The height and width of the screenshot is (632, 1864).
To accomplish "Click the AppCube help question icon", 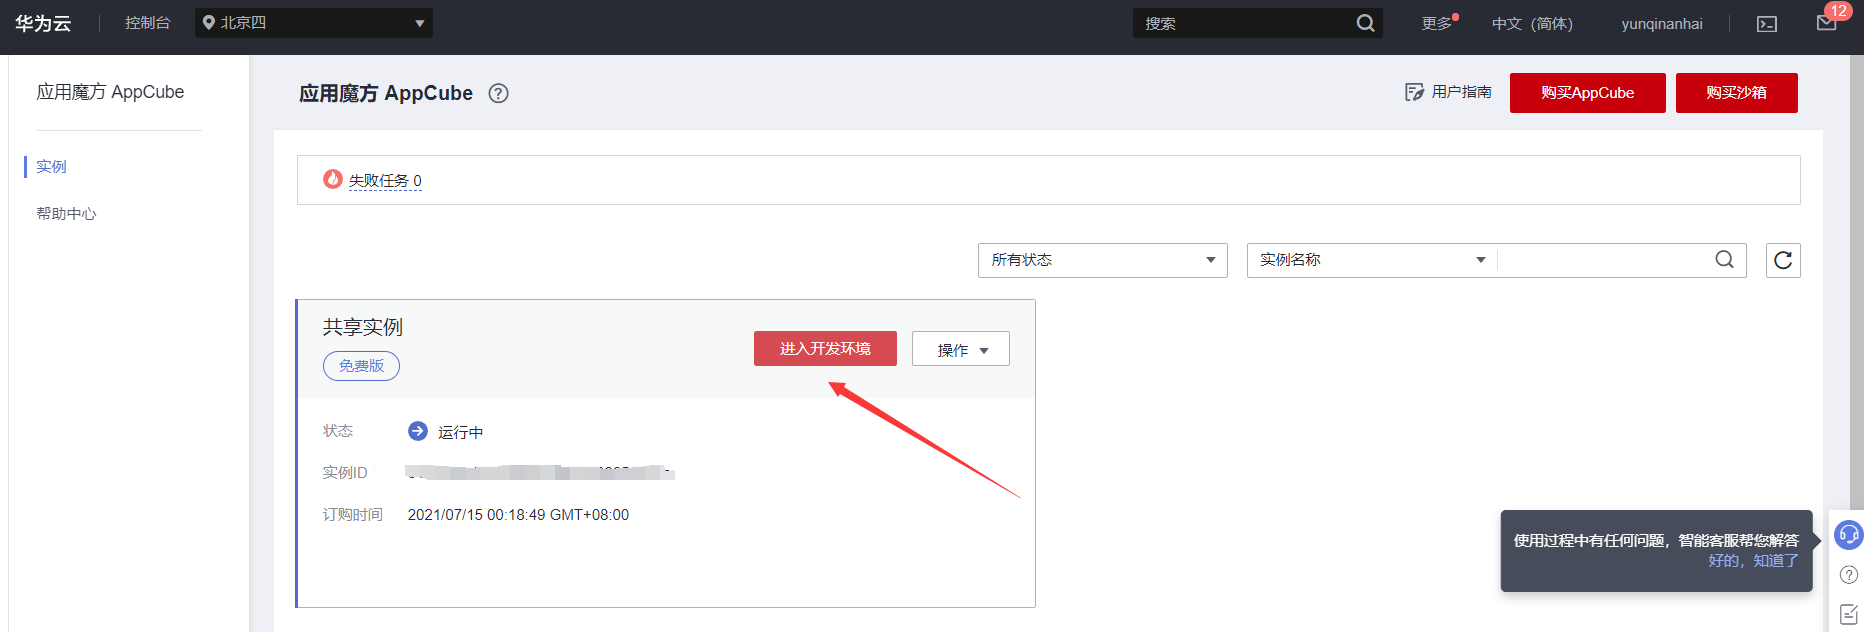I will (498, 93).
